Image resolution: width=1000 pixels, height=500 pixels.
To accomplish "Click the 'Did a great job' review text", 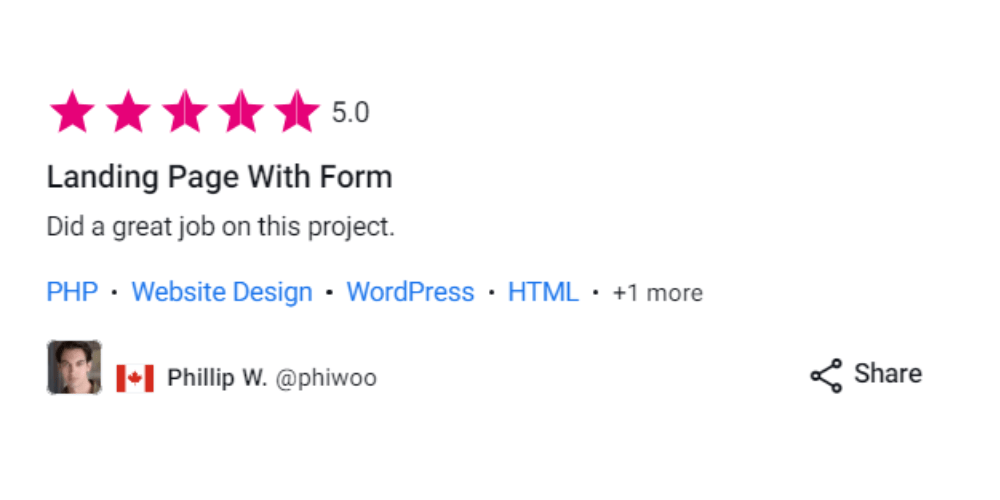I will tap(221, 227).
